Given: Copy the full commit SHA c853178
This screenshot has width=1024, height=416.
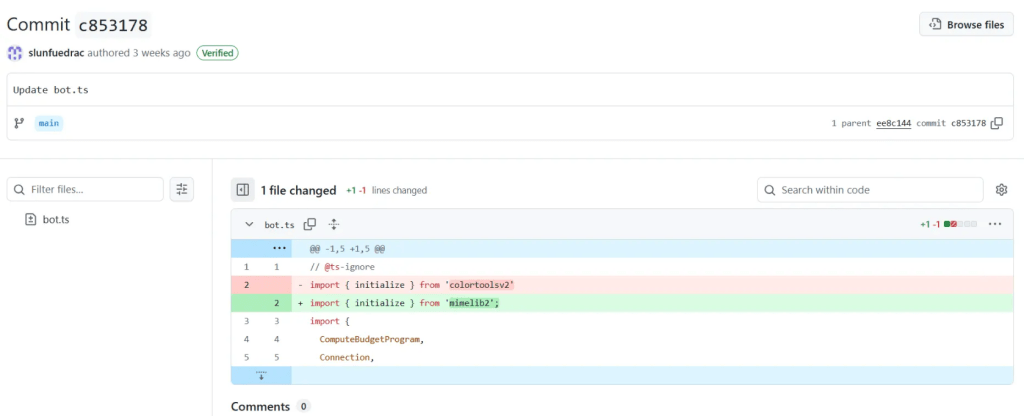Looking at the screenshot, I should 997,124.
